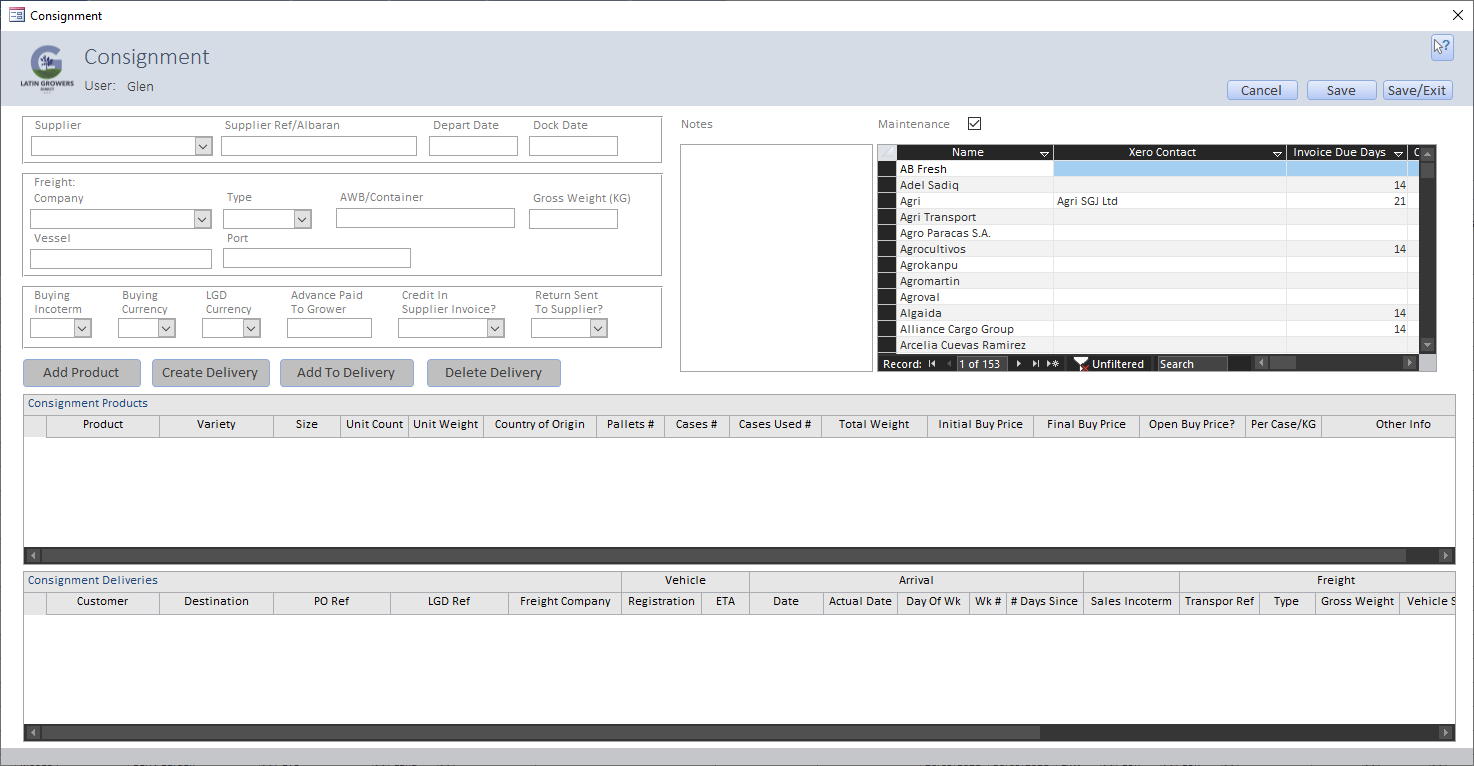Click right arrow of Consignment Deliveries scrollbar
The width and height of the screenshot is (1474, 766).
coord(1446,733)
